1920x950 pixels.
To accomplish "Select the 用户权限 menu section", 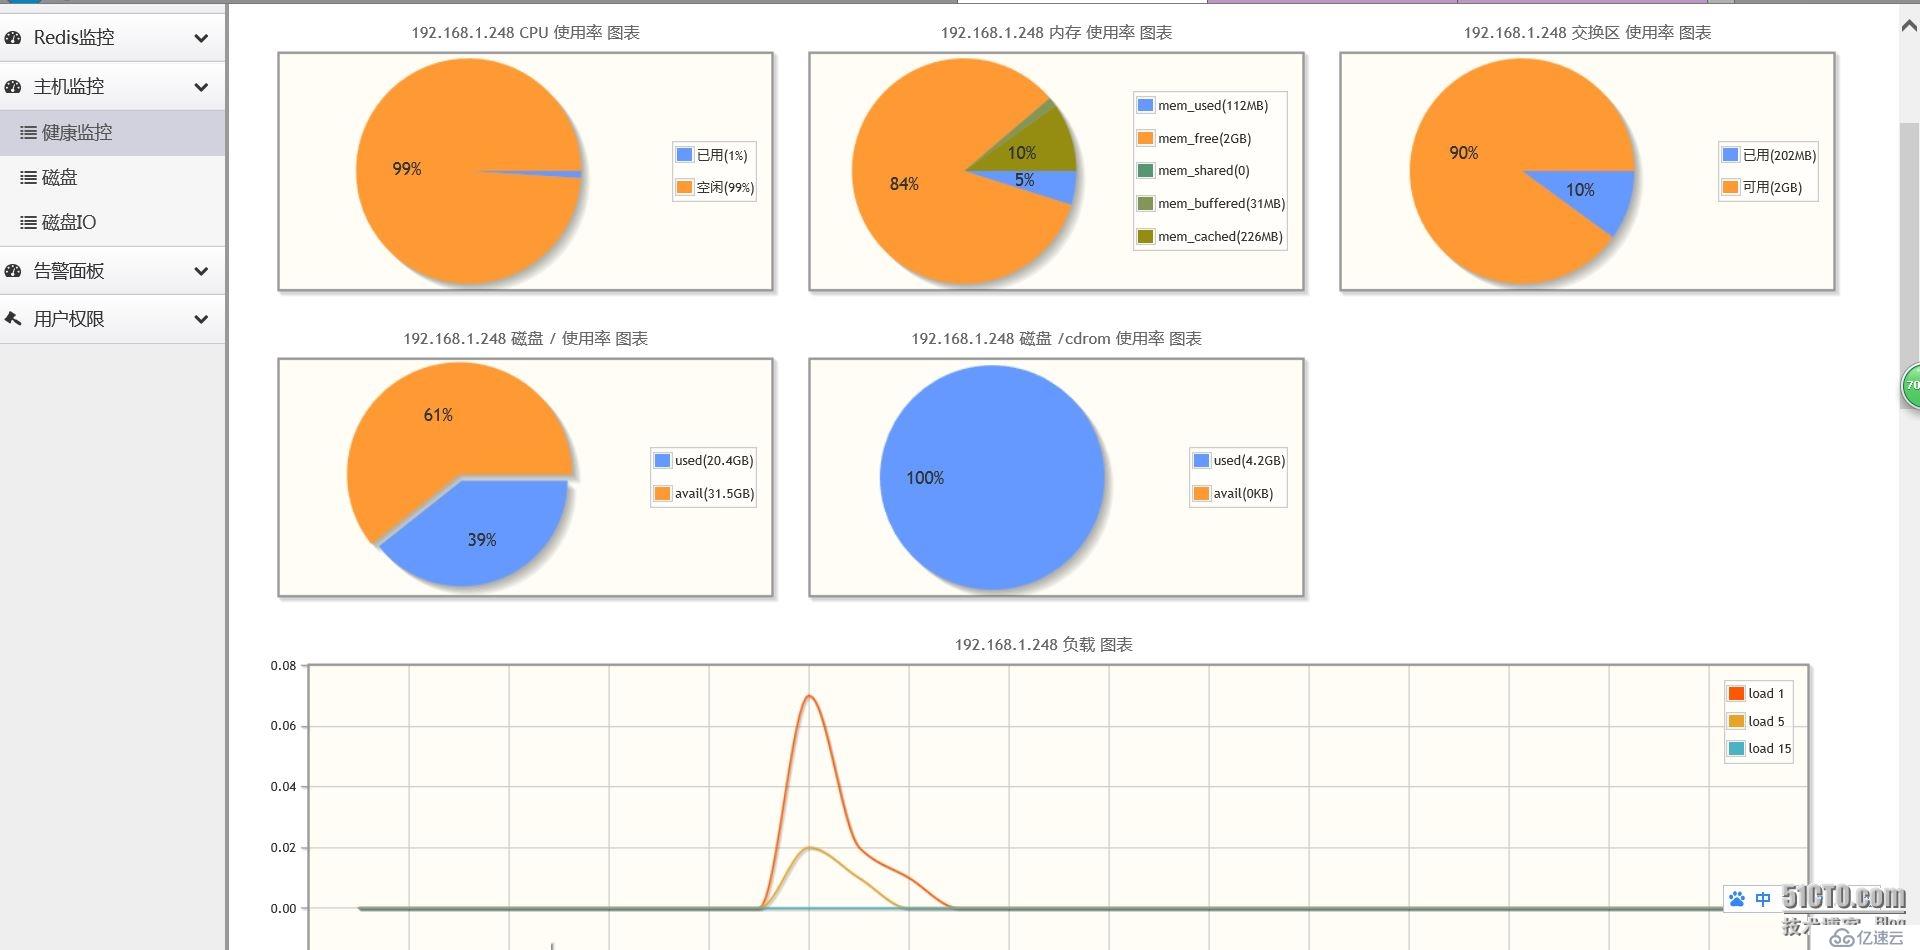I will pos(113,319).
